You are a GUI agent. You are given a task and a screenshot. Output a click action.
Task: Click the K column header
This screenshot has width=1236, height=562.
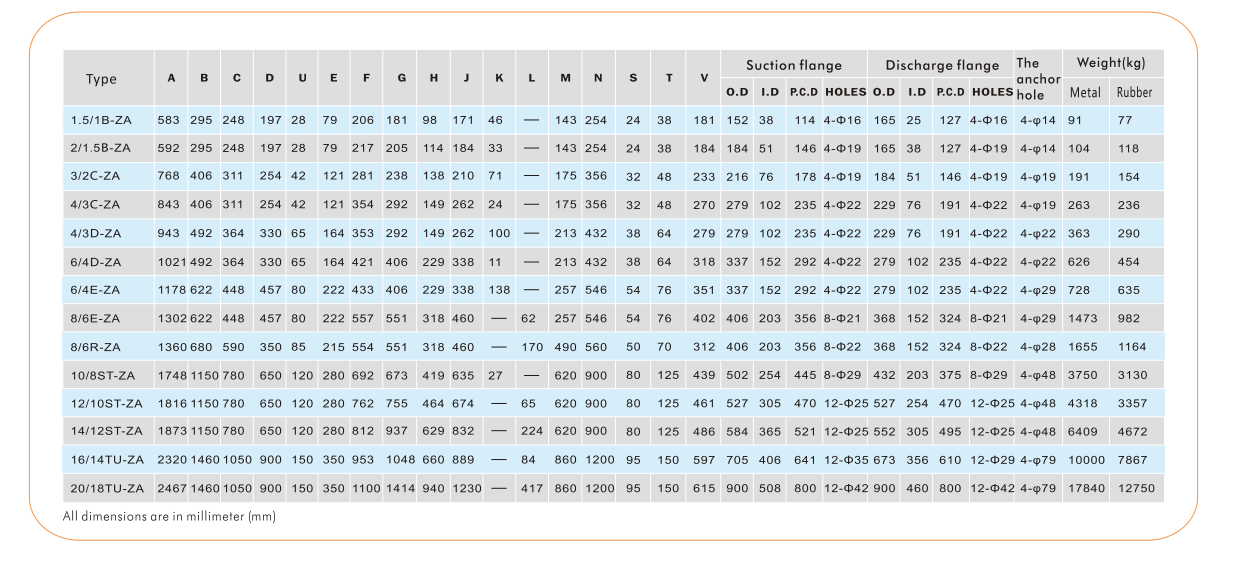pyautogui.click(x=498, y=78)
